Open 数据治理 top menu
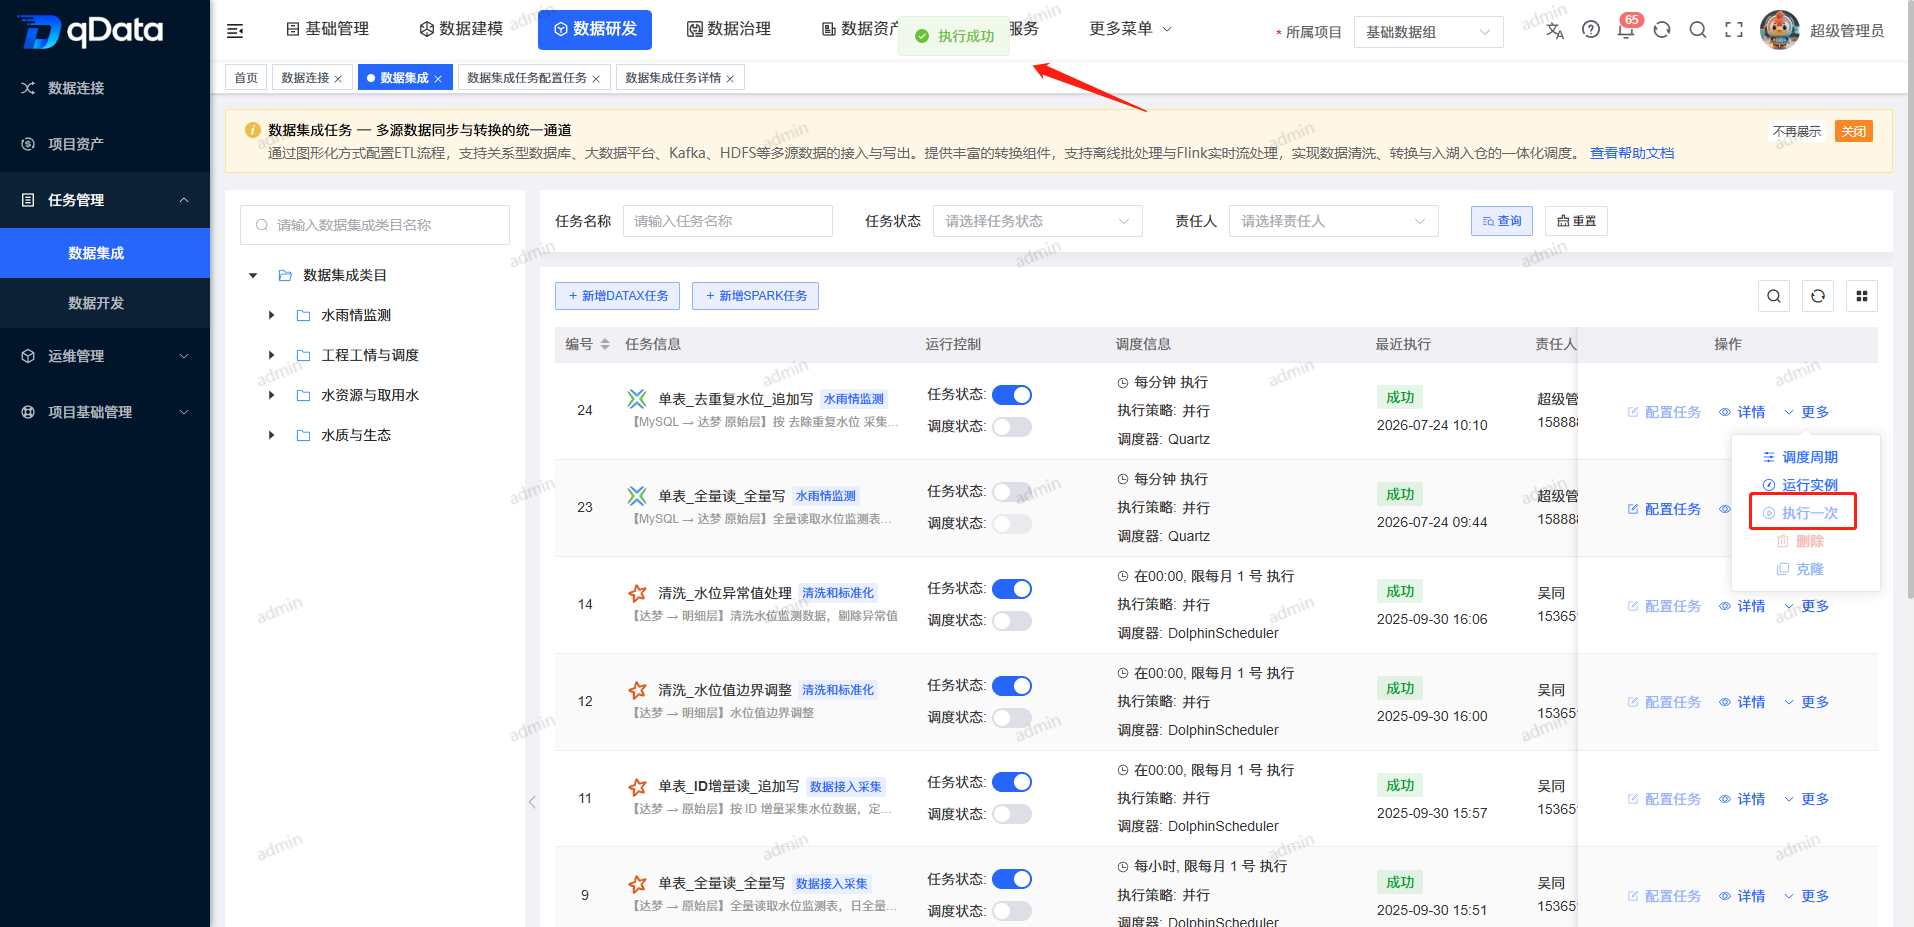 pyautogui.click(x=729, y=29)
